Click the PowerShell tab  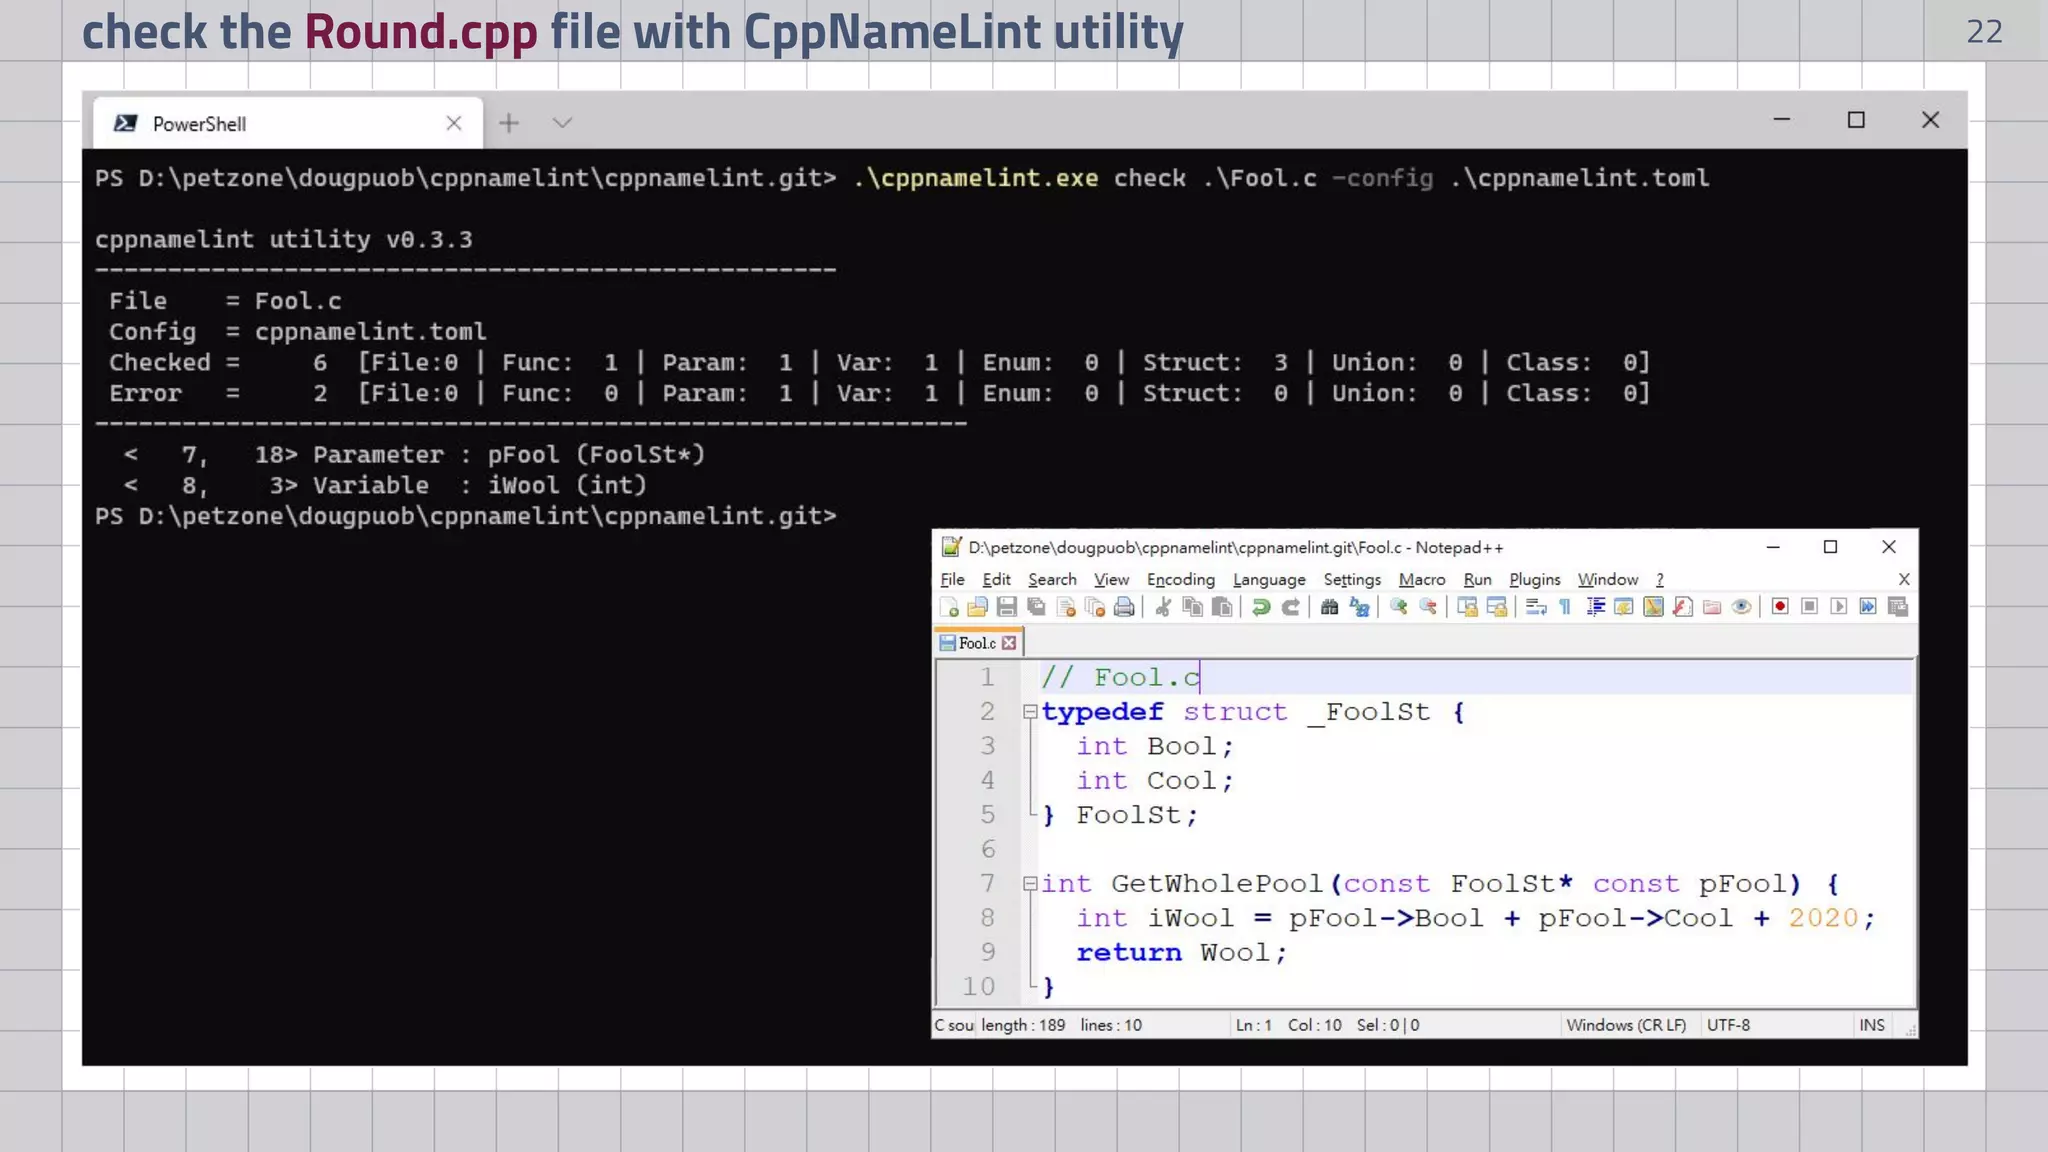tap(288, 123)
